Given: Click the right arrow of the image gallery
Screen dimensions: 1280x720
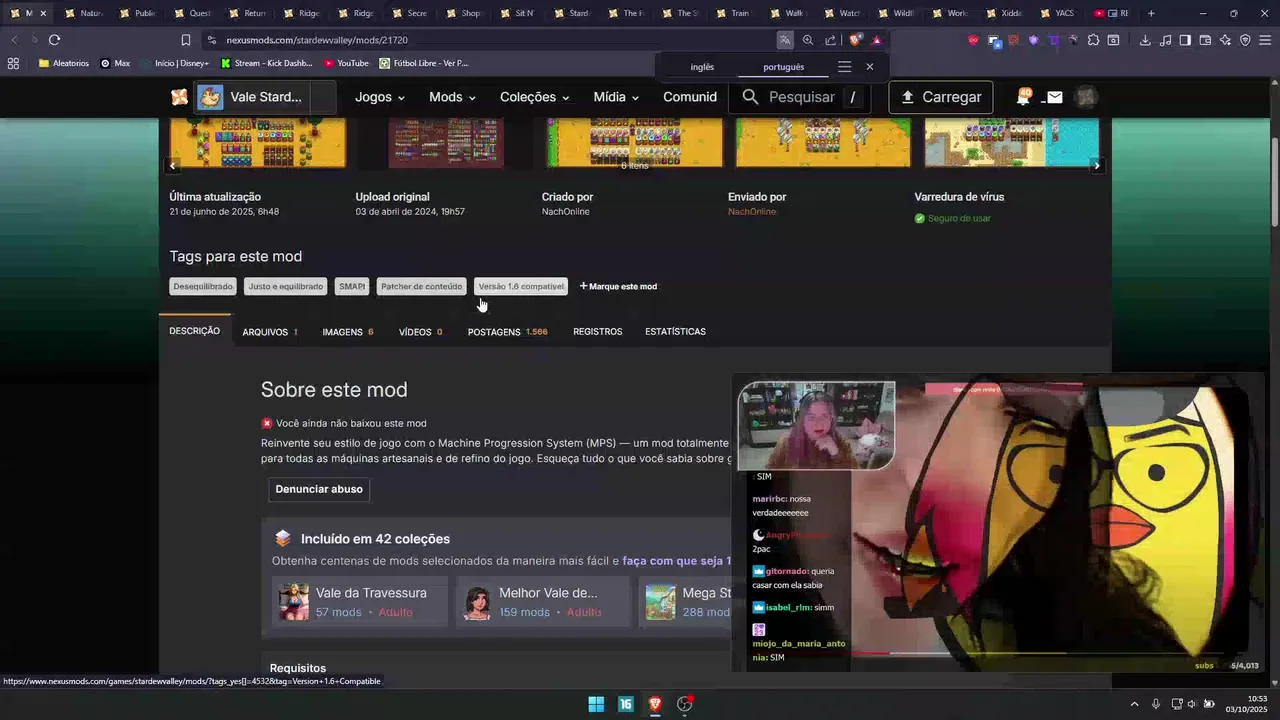Looking at the screenshot, I should [x=1097, y=166].
